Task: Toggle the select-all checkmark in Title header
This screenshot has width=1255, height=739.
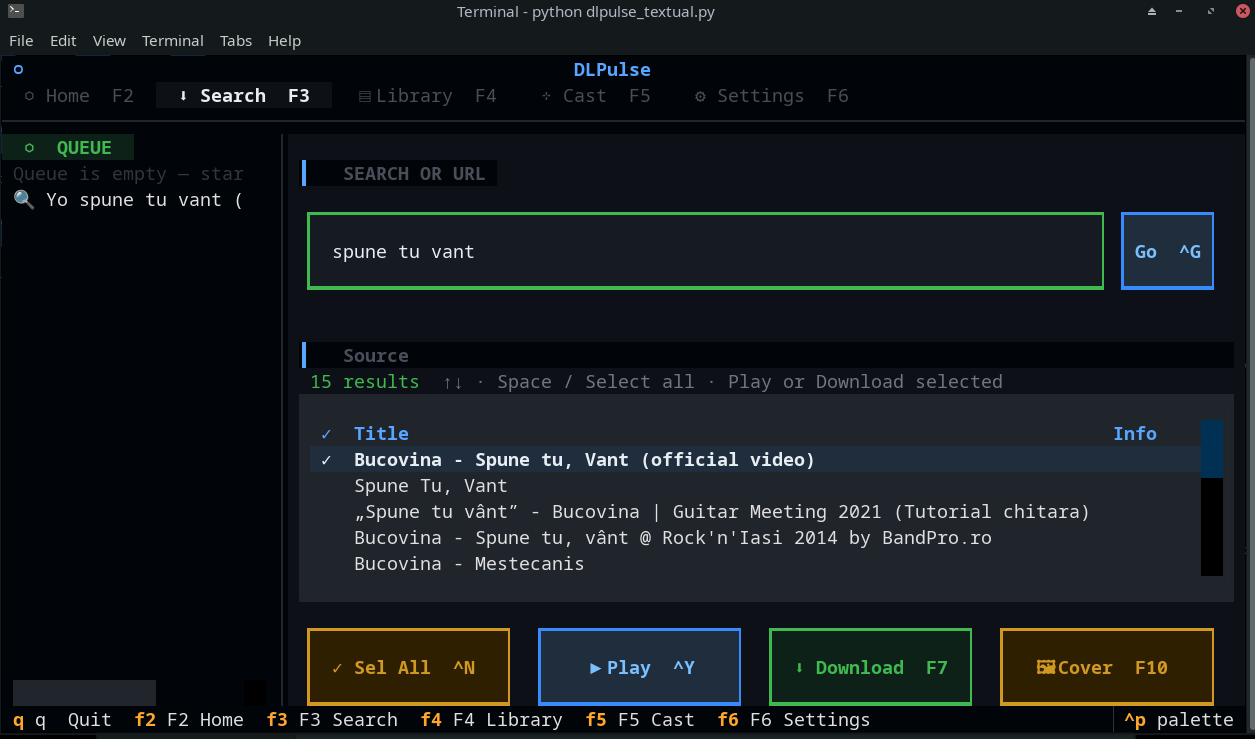Action: point(326,434)
